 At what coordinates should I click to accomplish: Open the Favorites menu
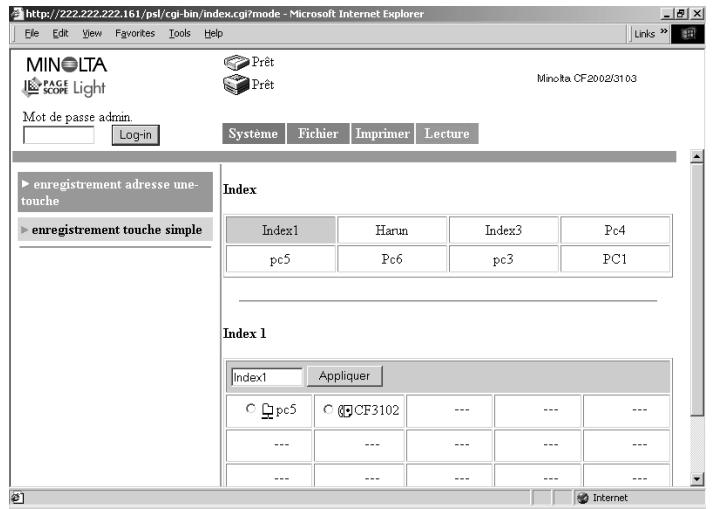point(135,33)
